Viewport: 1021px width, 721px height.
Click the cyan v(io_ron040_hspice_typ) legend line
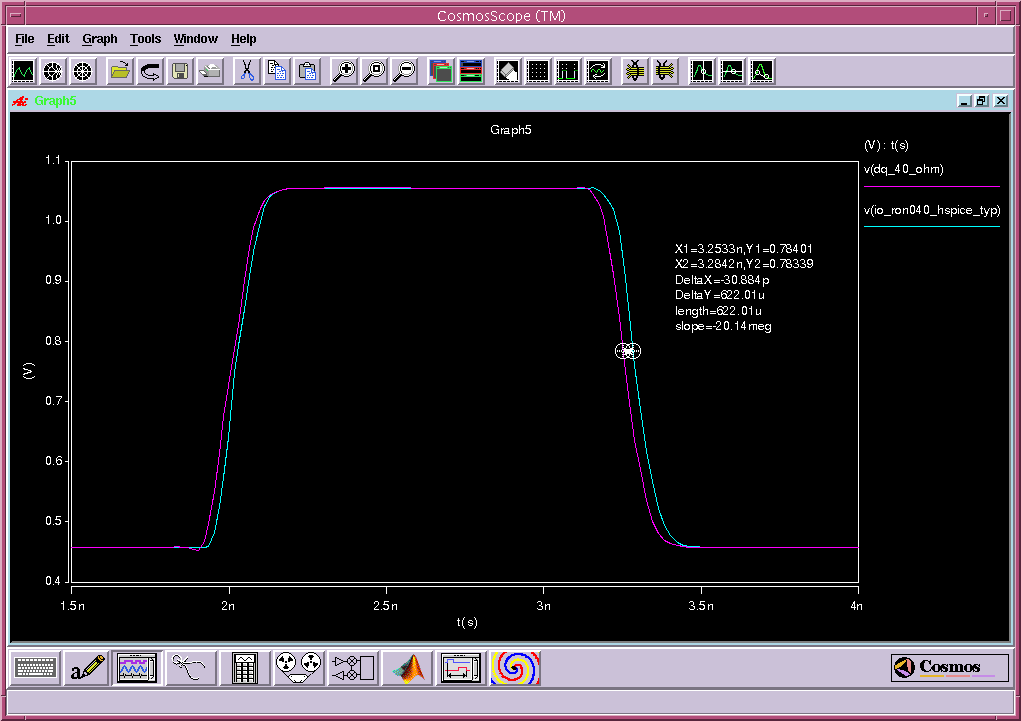click(931, 227)
